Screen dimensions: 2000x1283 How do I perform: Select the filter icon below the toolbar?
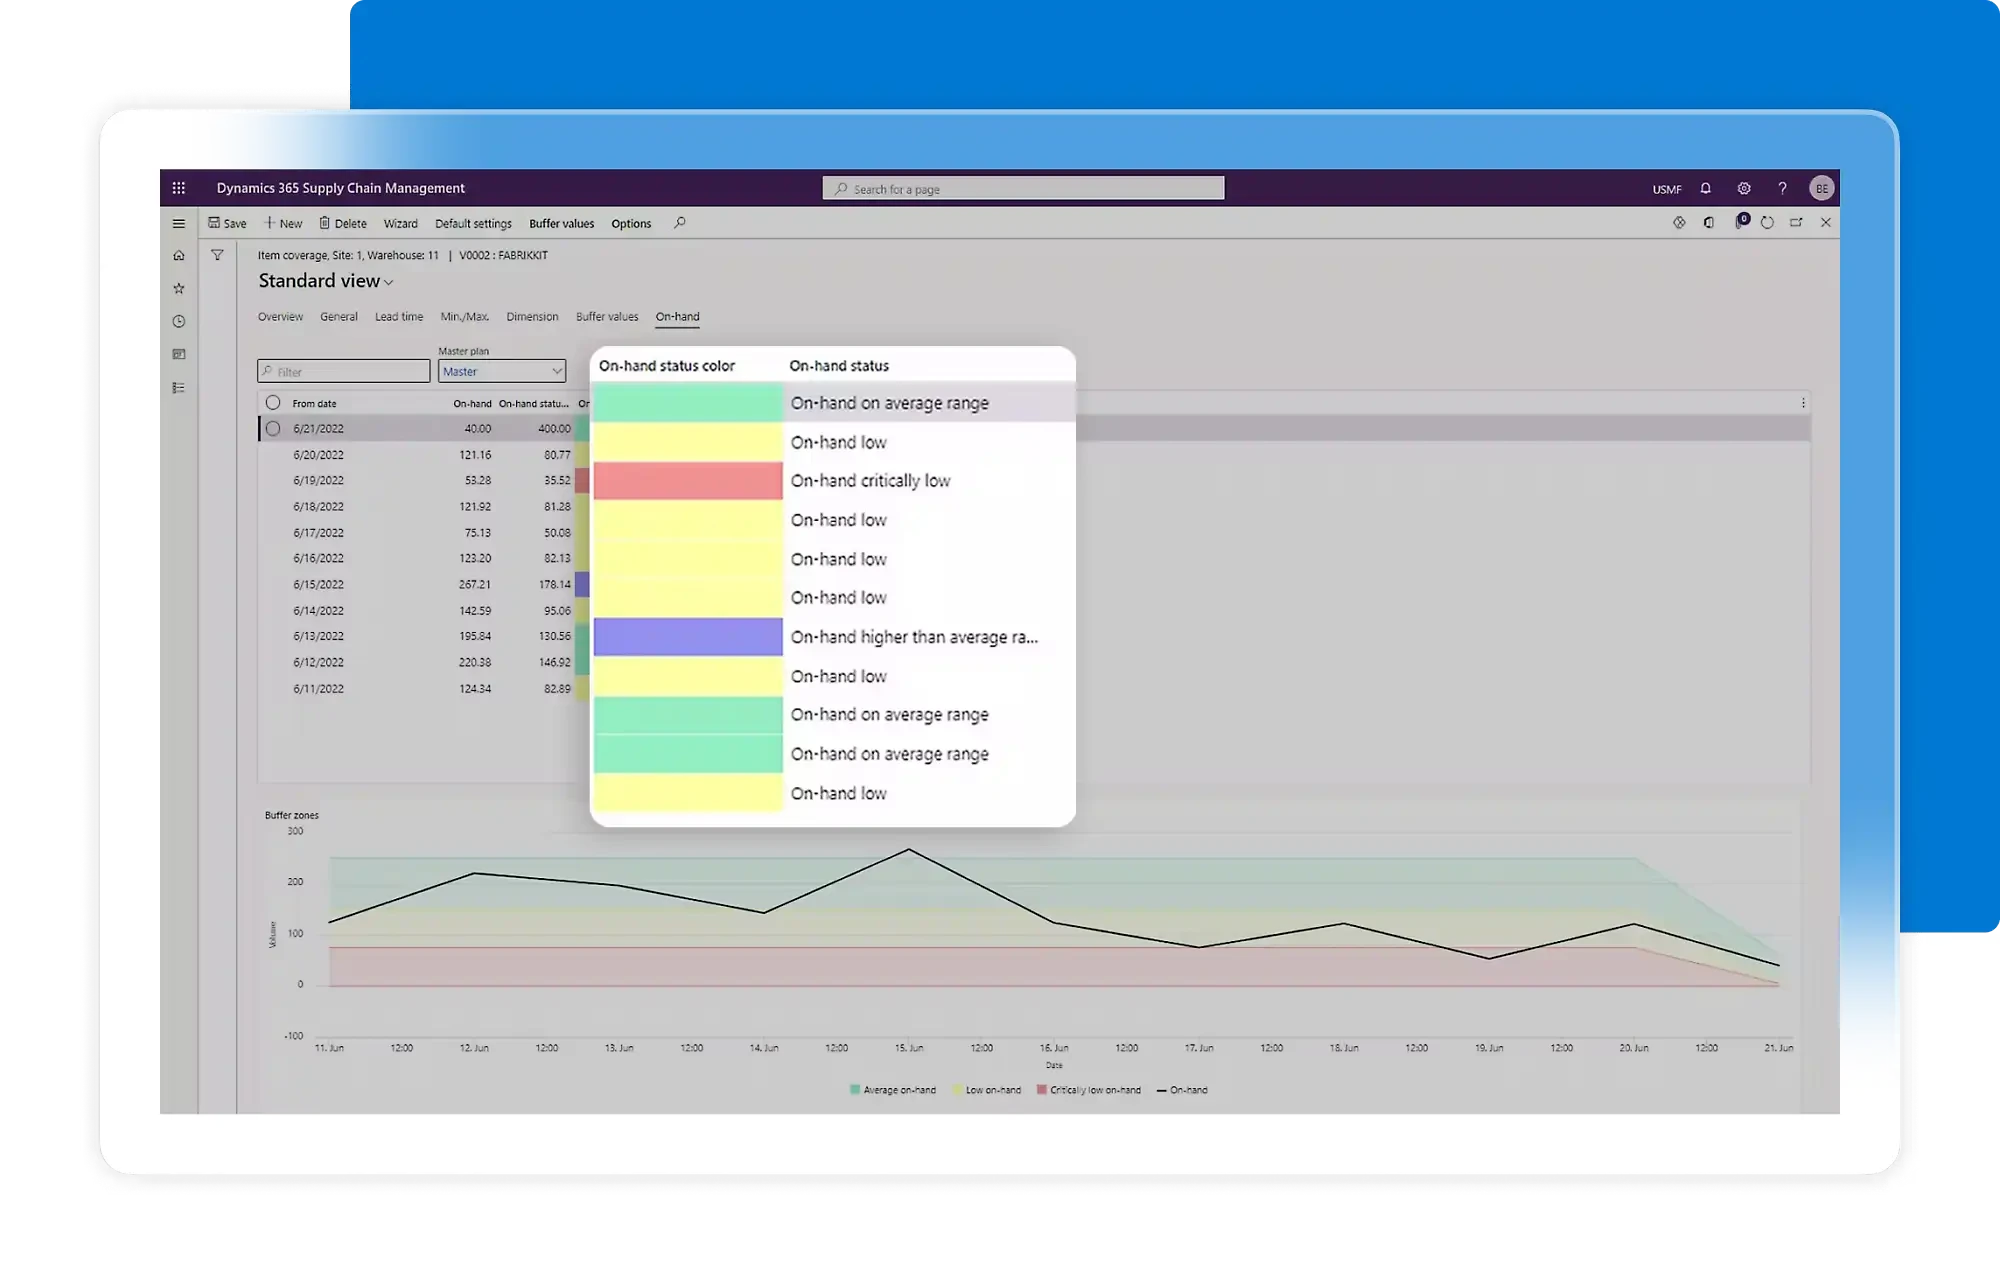click(x=218, y=255)
